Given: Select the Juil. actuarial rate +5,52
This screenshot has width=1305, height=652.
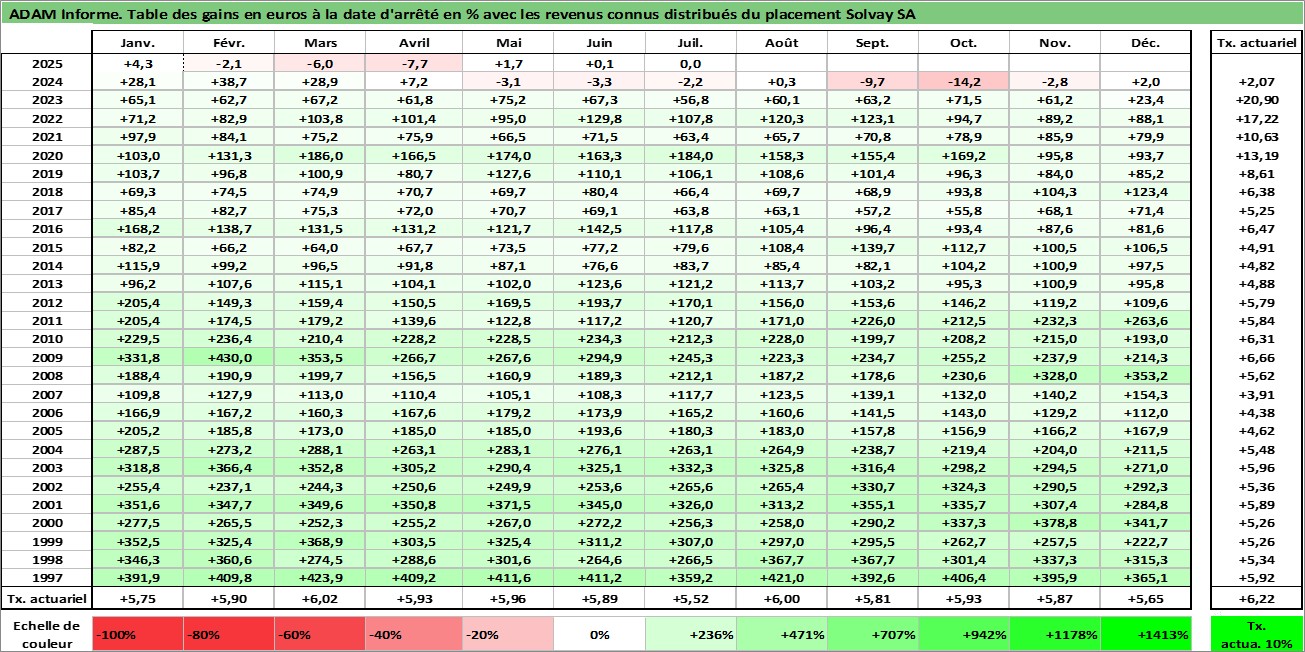Looking at the screenshot, I should click(x=691, y=598).
